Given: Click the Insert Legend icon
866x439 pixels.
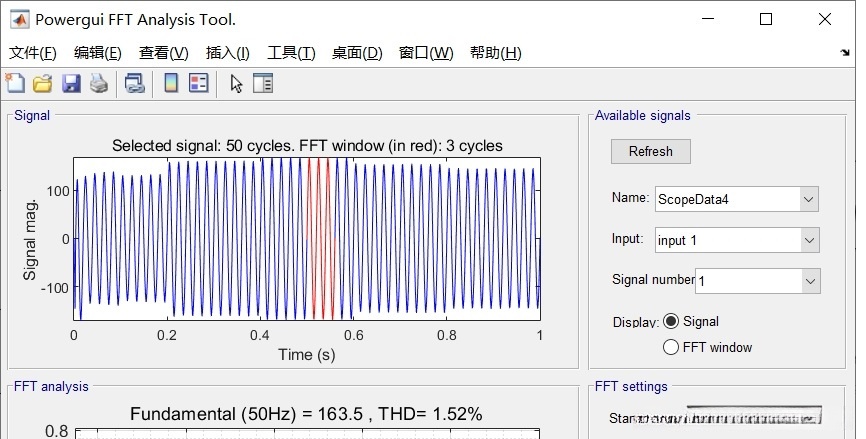Looking at the screenshot, I should tap(199, 83).
